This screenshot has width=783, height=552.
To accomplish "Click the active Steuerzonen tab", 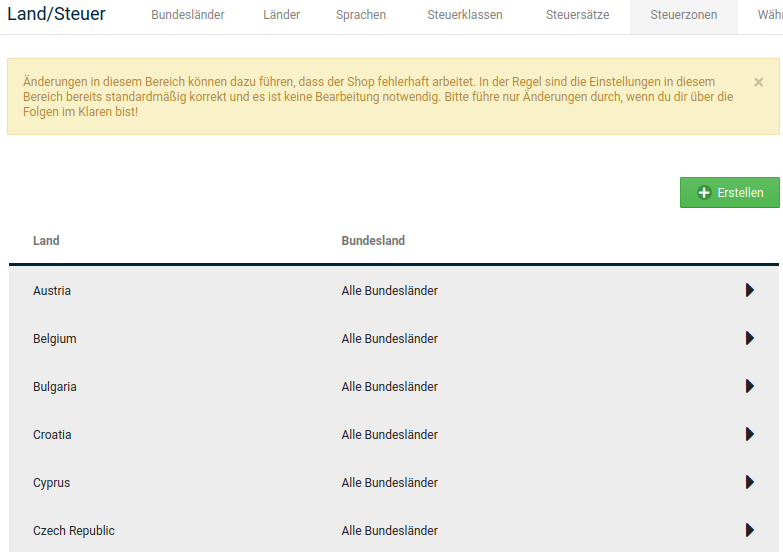I will tap(684, 15).
